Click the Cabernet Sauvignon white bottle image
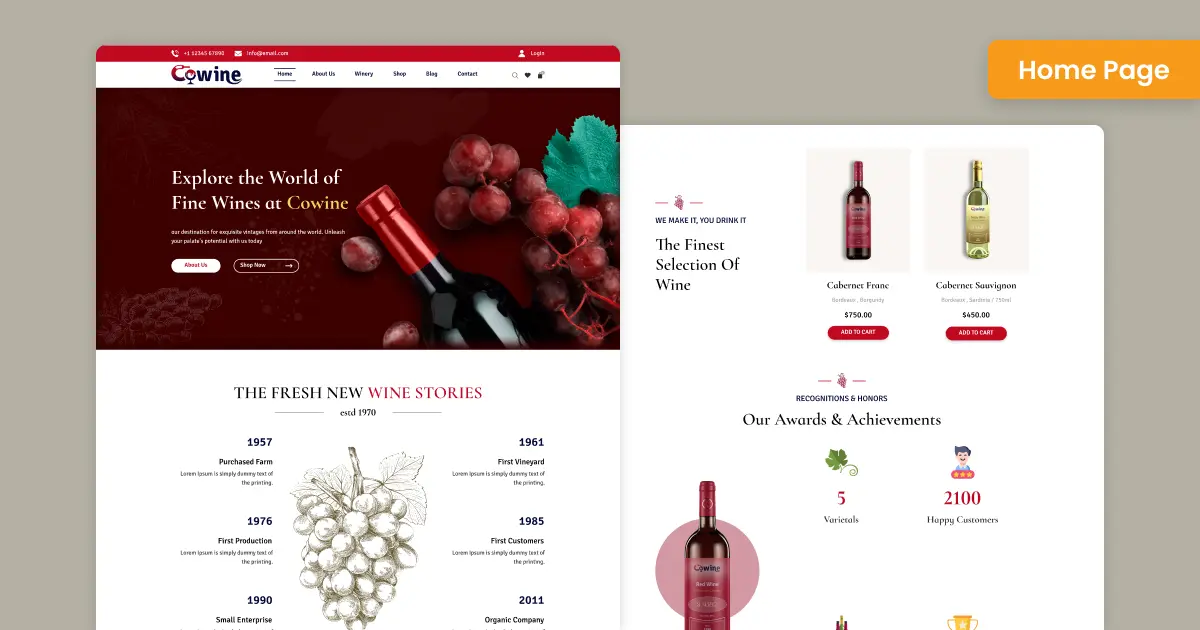This screenshot has height=630, width=1200. [976, 210]
